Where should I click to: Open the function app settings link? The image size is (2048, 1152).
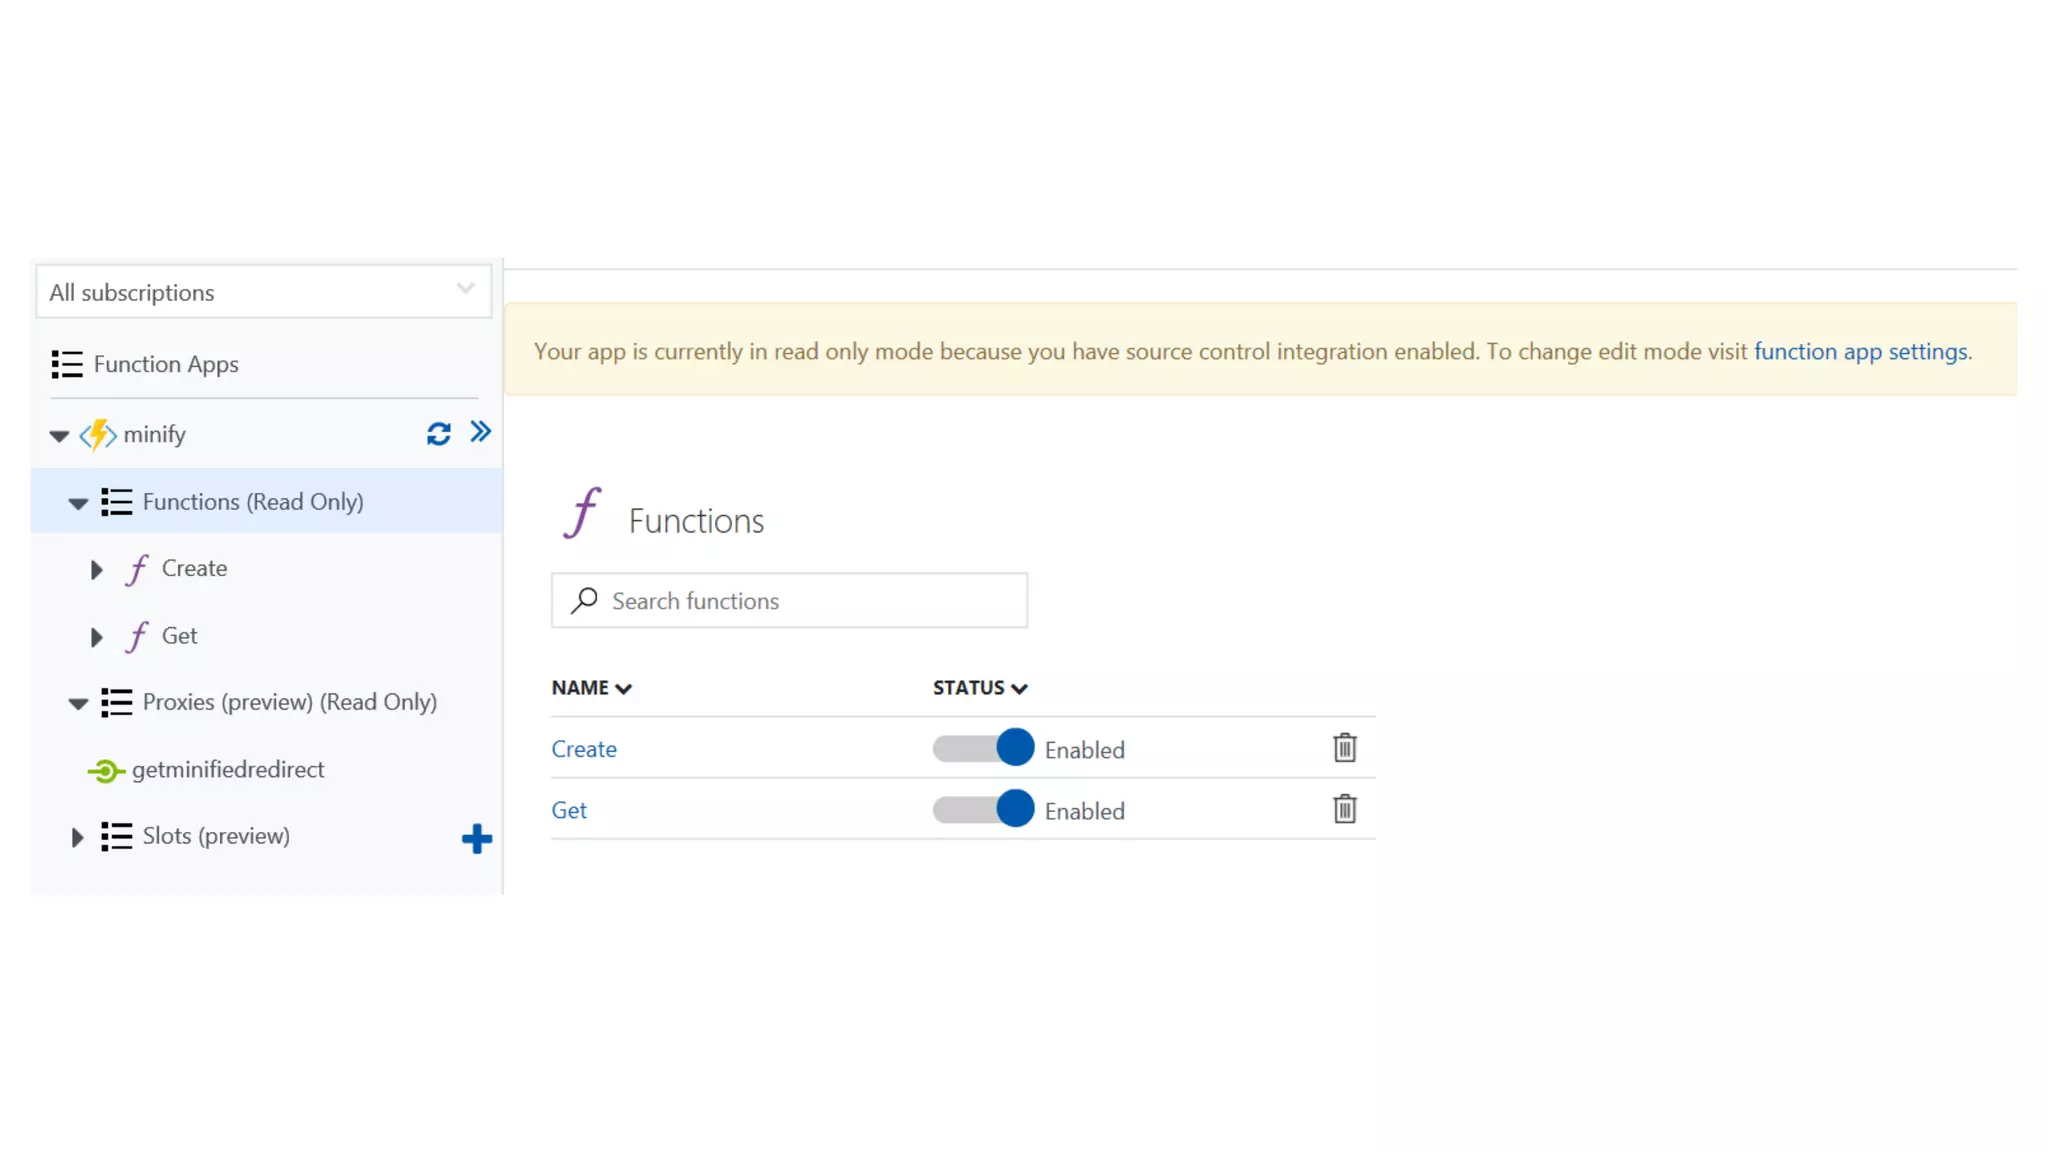point(1860,352)
